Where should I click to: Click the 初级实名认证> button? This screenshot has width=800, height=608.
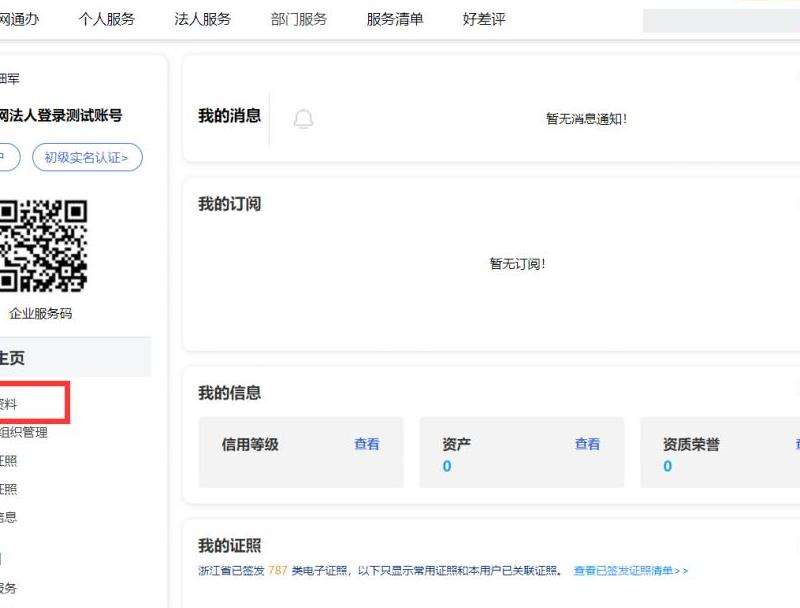[x=87, y=157]
